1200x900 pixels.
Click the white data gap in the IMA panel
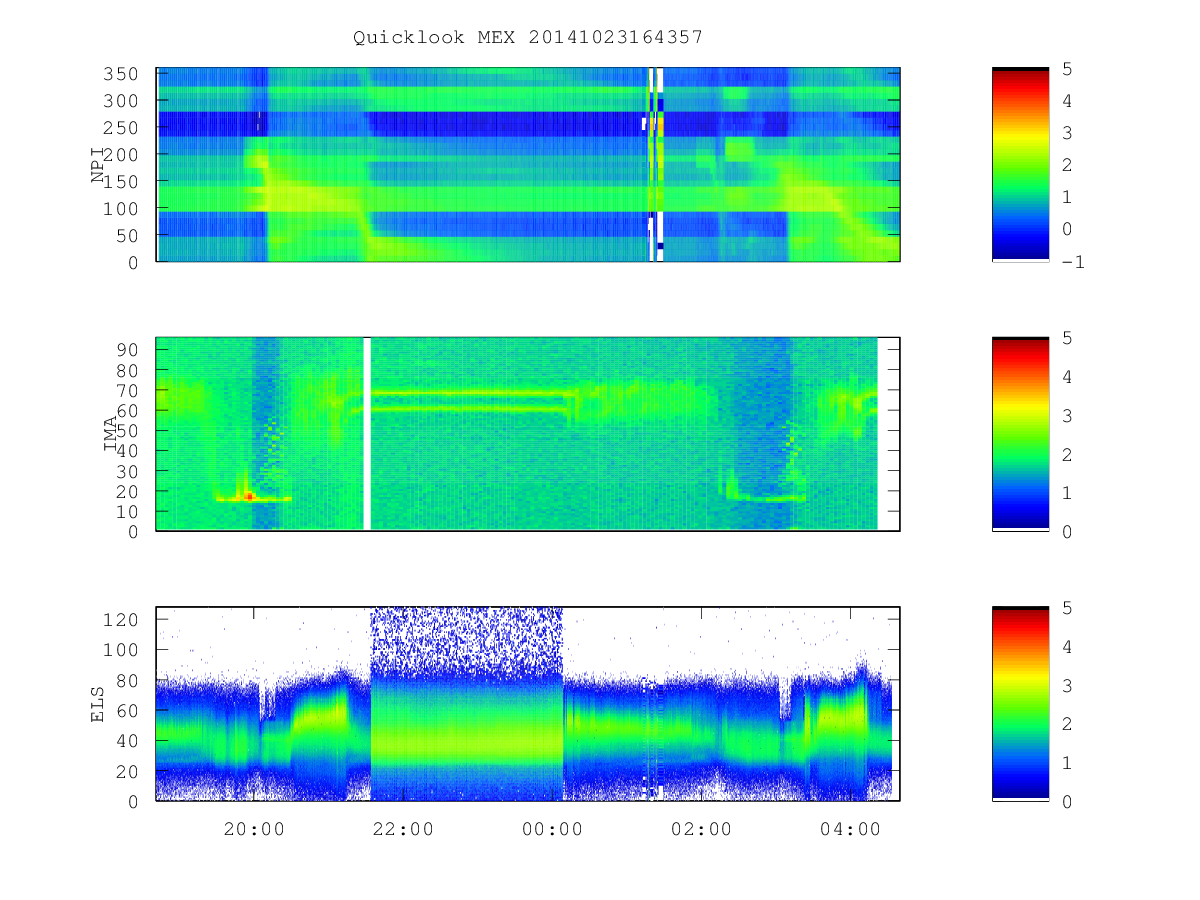(x=366, y=434)
